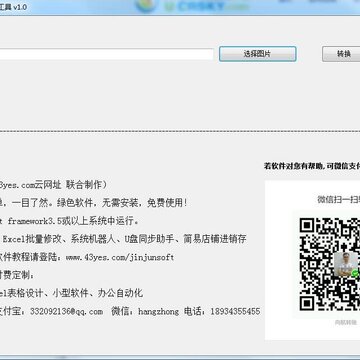Click the avatar in the QR code
Viewport: 360px width, 360px height.
[346, 264]
